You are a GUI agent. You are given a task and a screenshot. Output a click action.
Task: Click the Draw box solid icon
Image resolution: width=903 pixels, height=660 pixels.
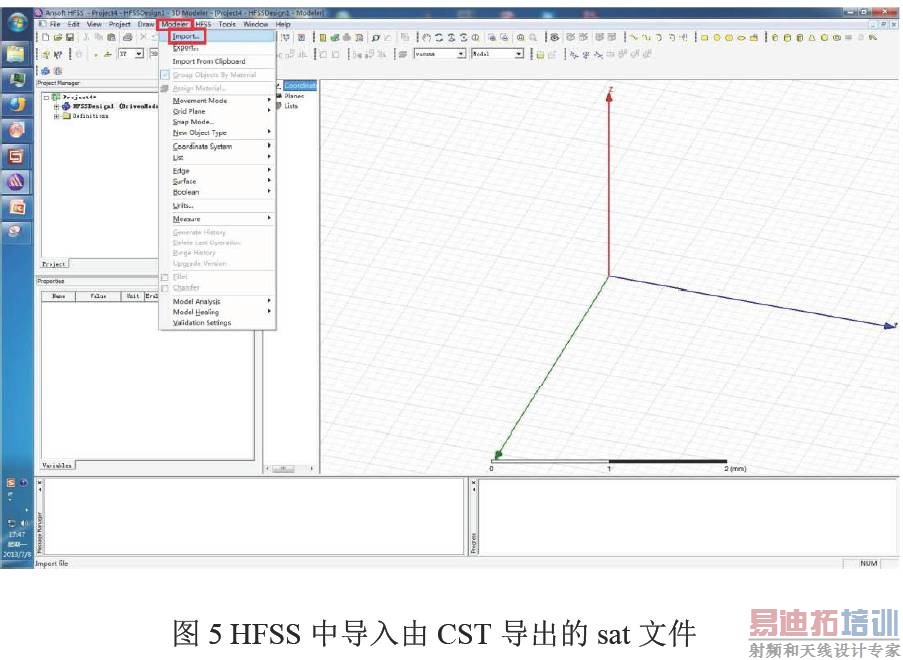[775, 38]
